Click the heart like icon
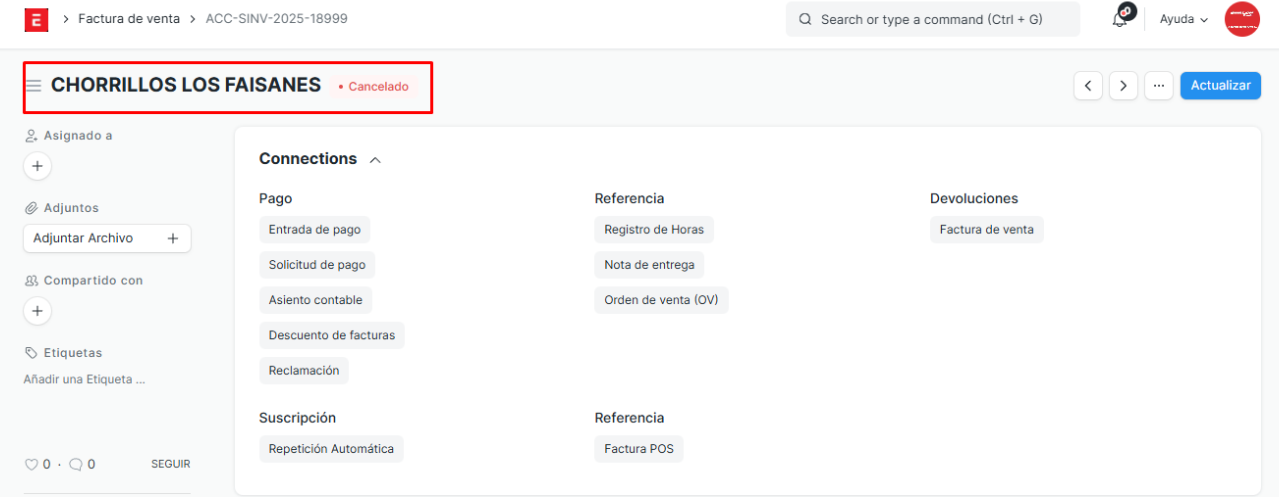1279x497 pixels. (x=31, y=464)
